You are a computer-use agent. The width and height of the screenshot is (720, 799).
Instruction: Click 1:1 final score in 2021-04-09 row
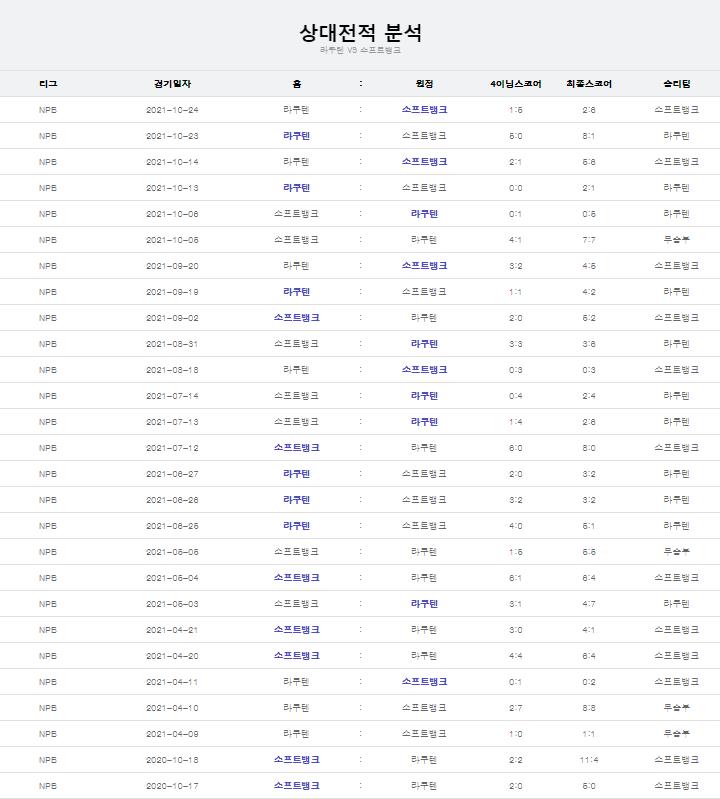(x=589, y=734)
